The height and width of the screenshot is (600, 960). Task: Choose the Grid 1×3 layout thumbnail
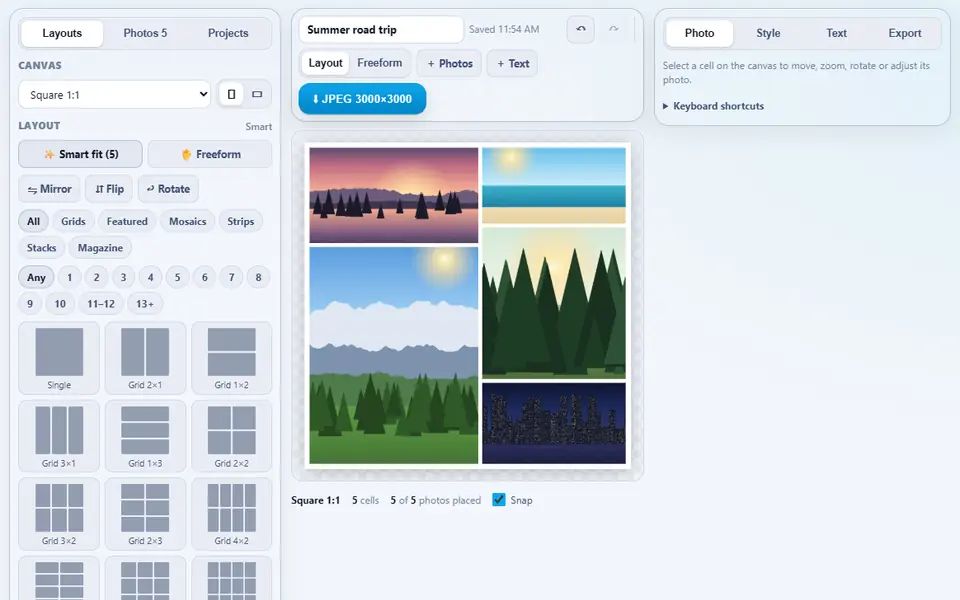[x=145, y=436]
